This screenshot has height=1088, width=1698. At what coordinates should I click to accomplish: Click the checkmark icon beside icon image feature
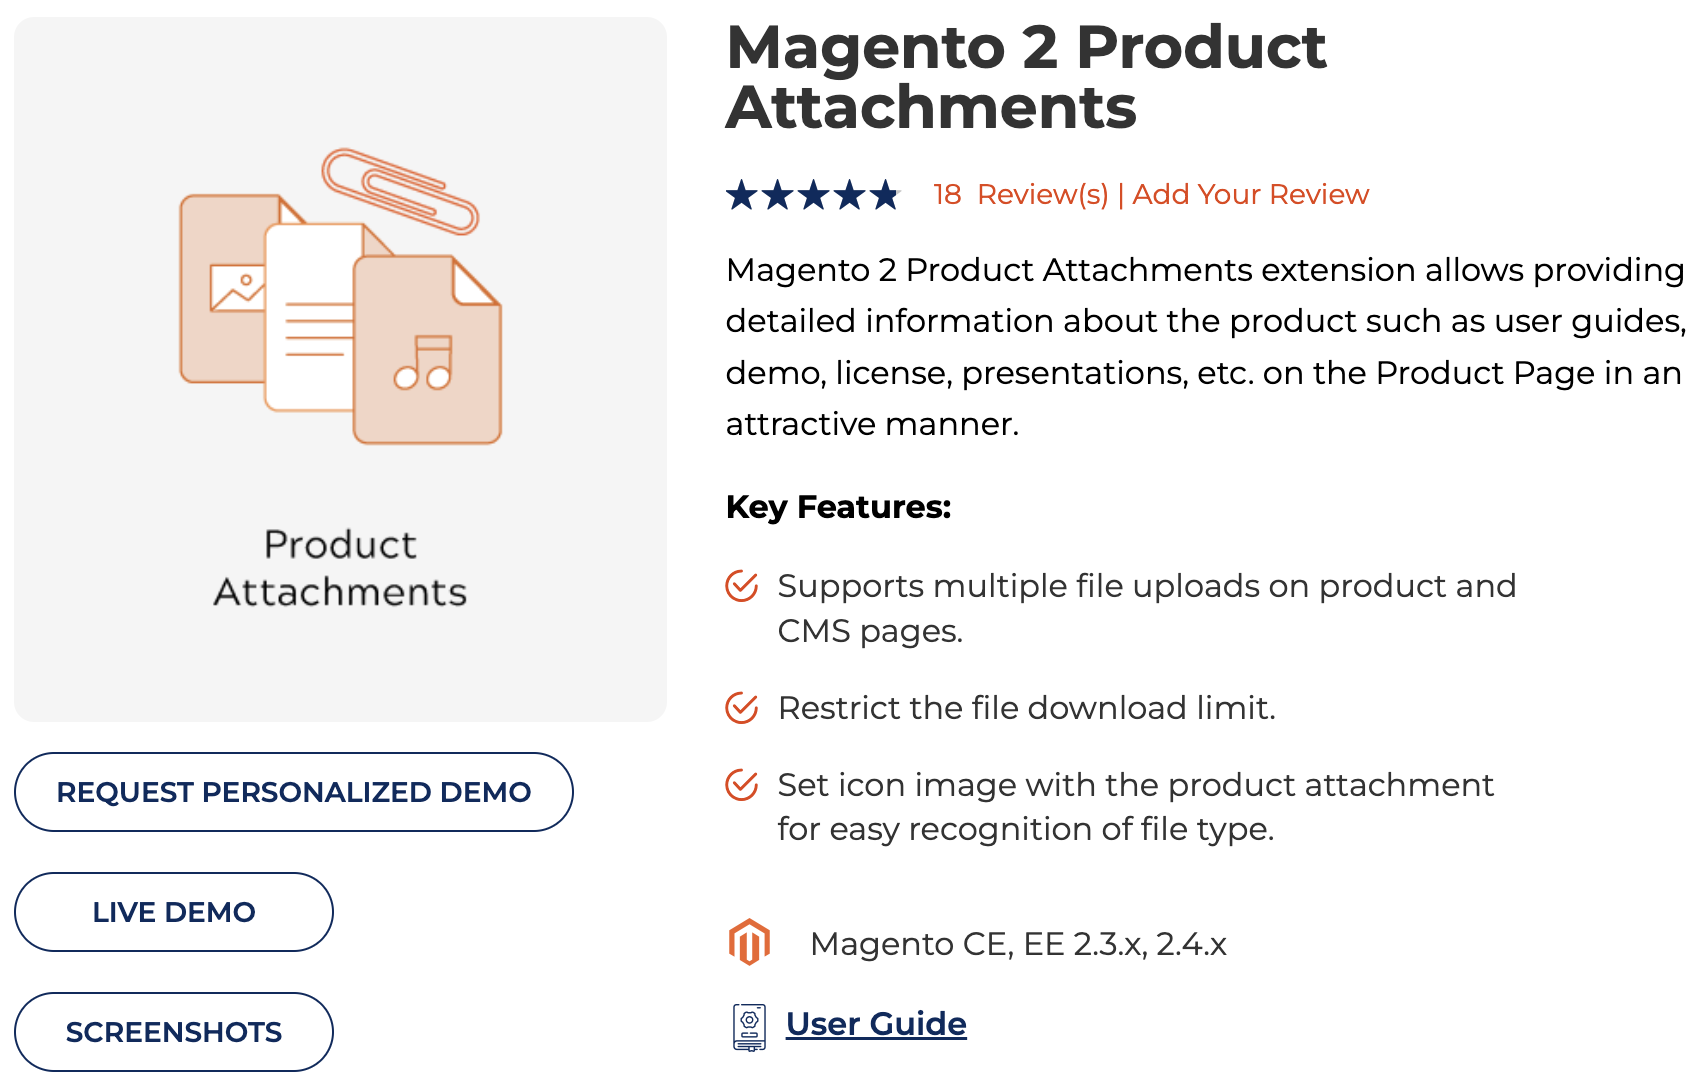[740, 787]
